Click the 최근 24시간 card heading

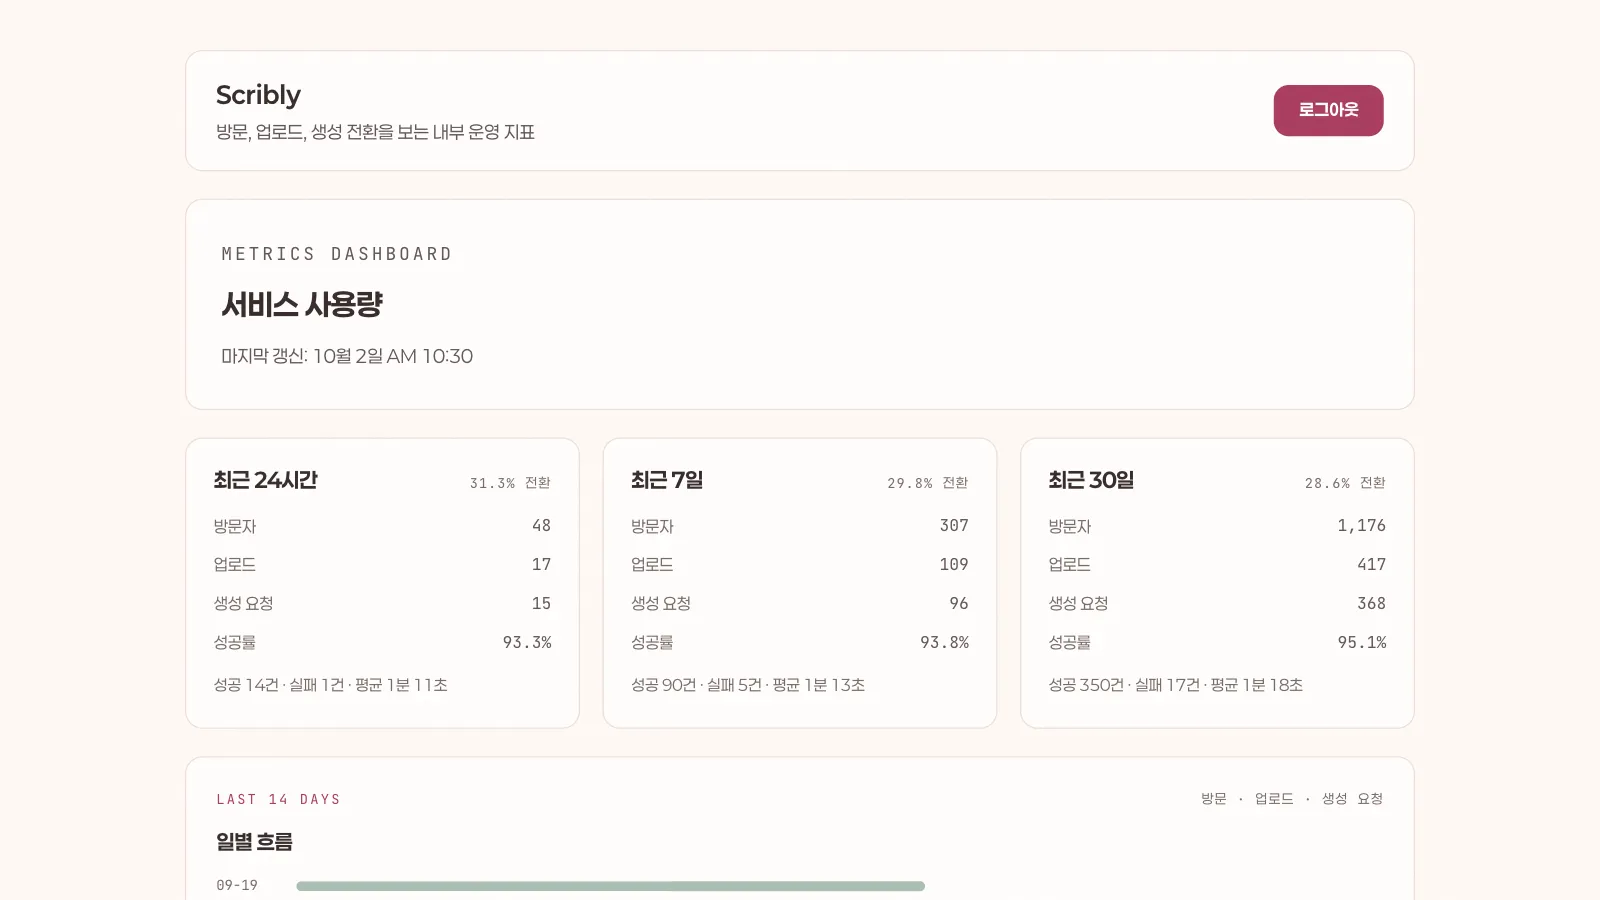point(265,480)
